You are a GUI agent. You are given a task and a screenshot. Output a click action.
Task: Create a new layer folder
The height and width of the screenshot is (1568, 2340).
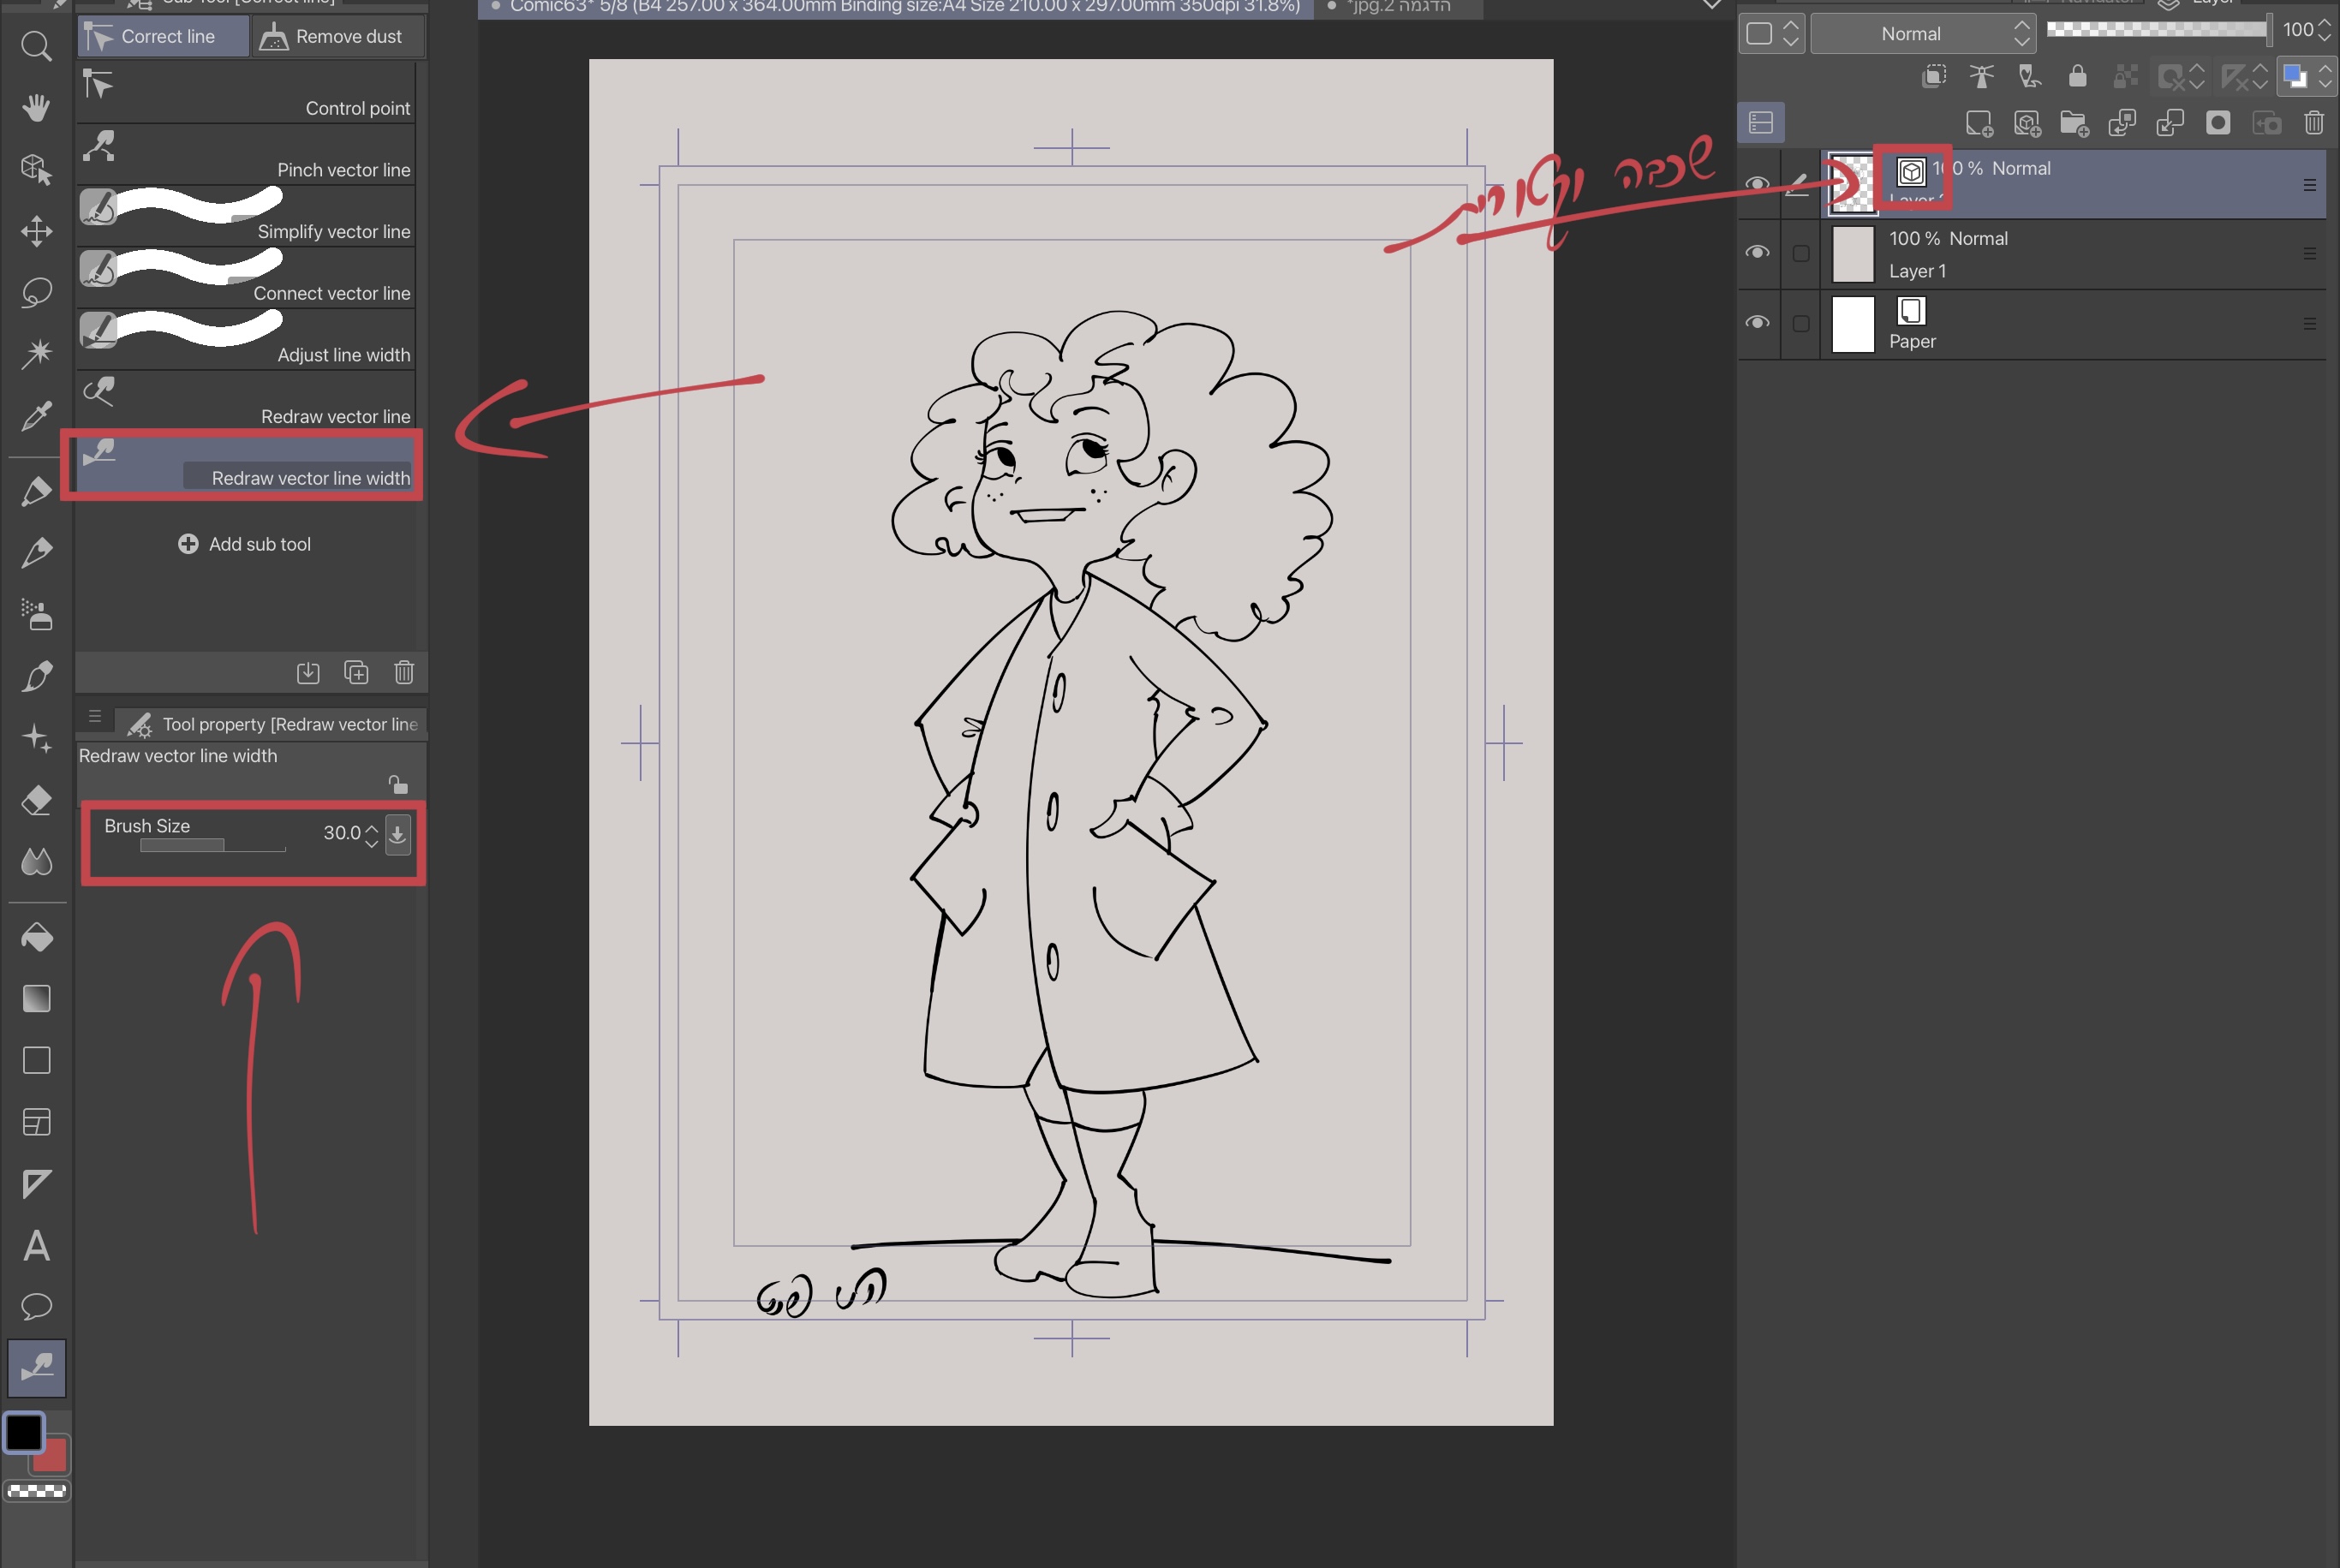coord(2074,123)
